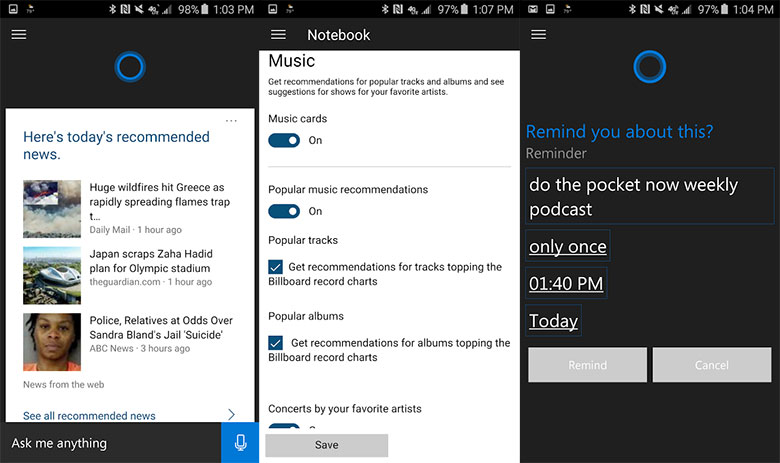Select the Remind you about this? heading
Screen dimensions: 780x463
[619, 132]
